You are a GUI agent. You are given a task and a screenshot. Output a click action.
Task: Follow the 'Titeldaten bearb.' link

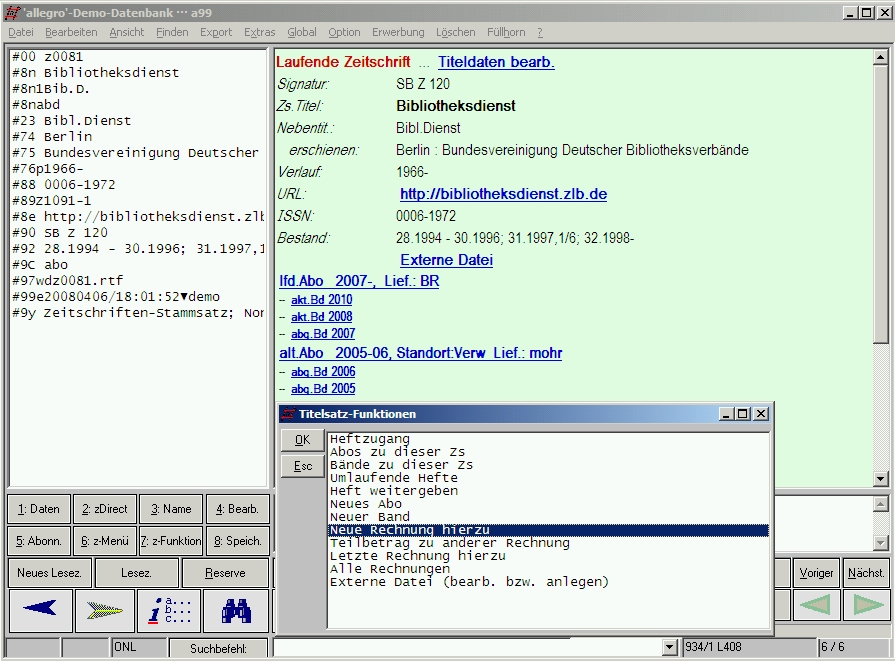point(496,62)
